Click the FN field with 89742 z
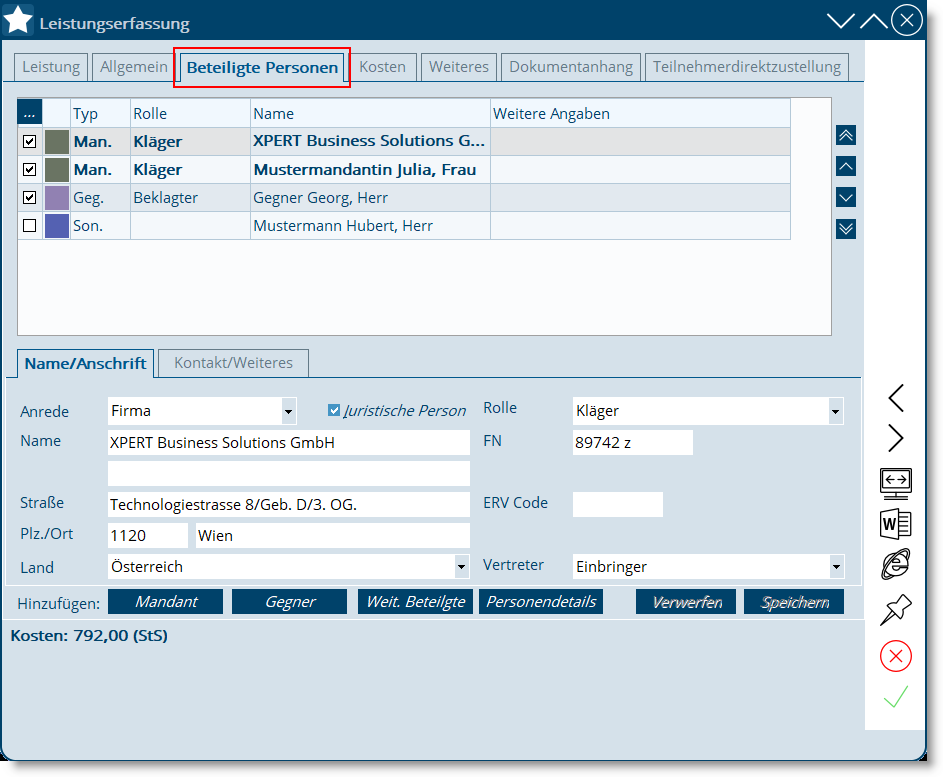This screenshot has width=943, height=777. coord(633,443)
